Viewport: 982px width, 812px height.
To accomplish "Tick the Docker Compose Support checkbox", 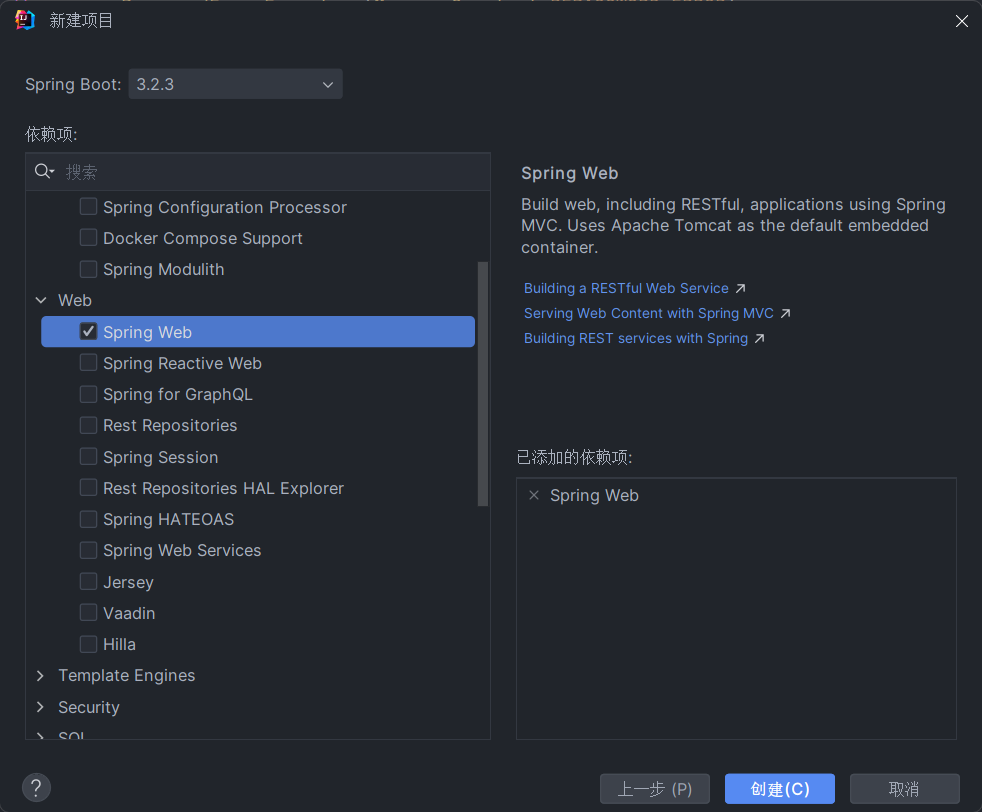I will click(88, 238).
